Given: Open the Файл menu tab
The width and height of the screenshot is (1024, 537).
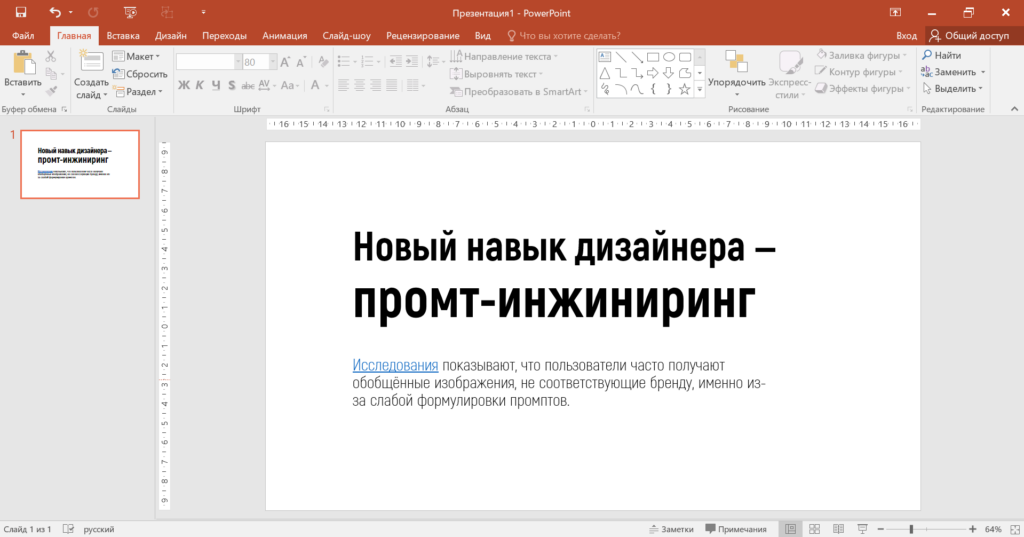Looking at the screenshot, I should (23, 36).
